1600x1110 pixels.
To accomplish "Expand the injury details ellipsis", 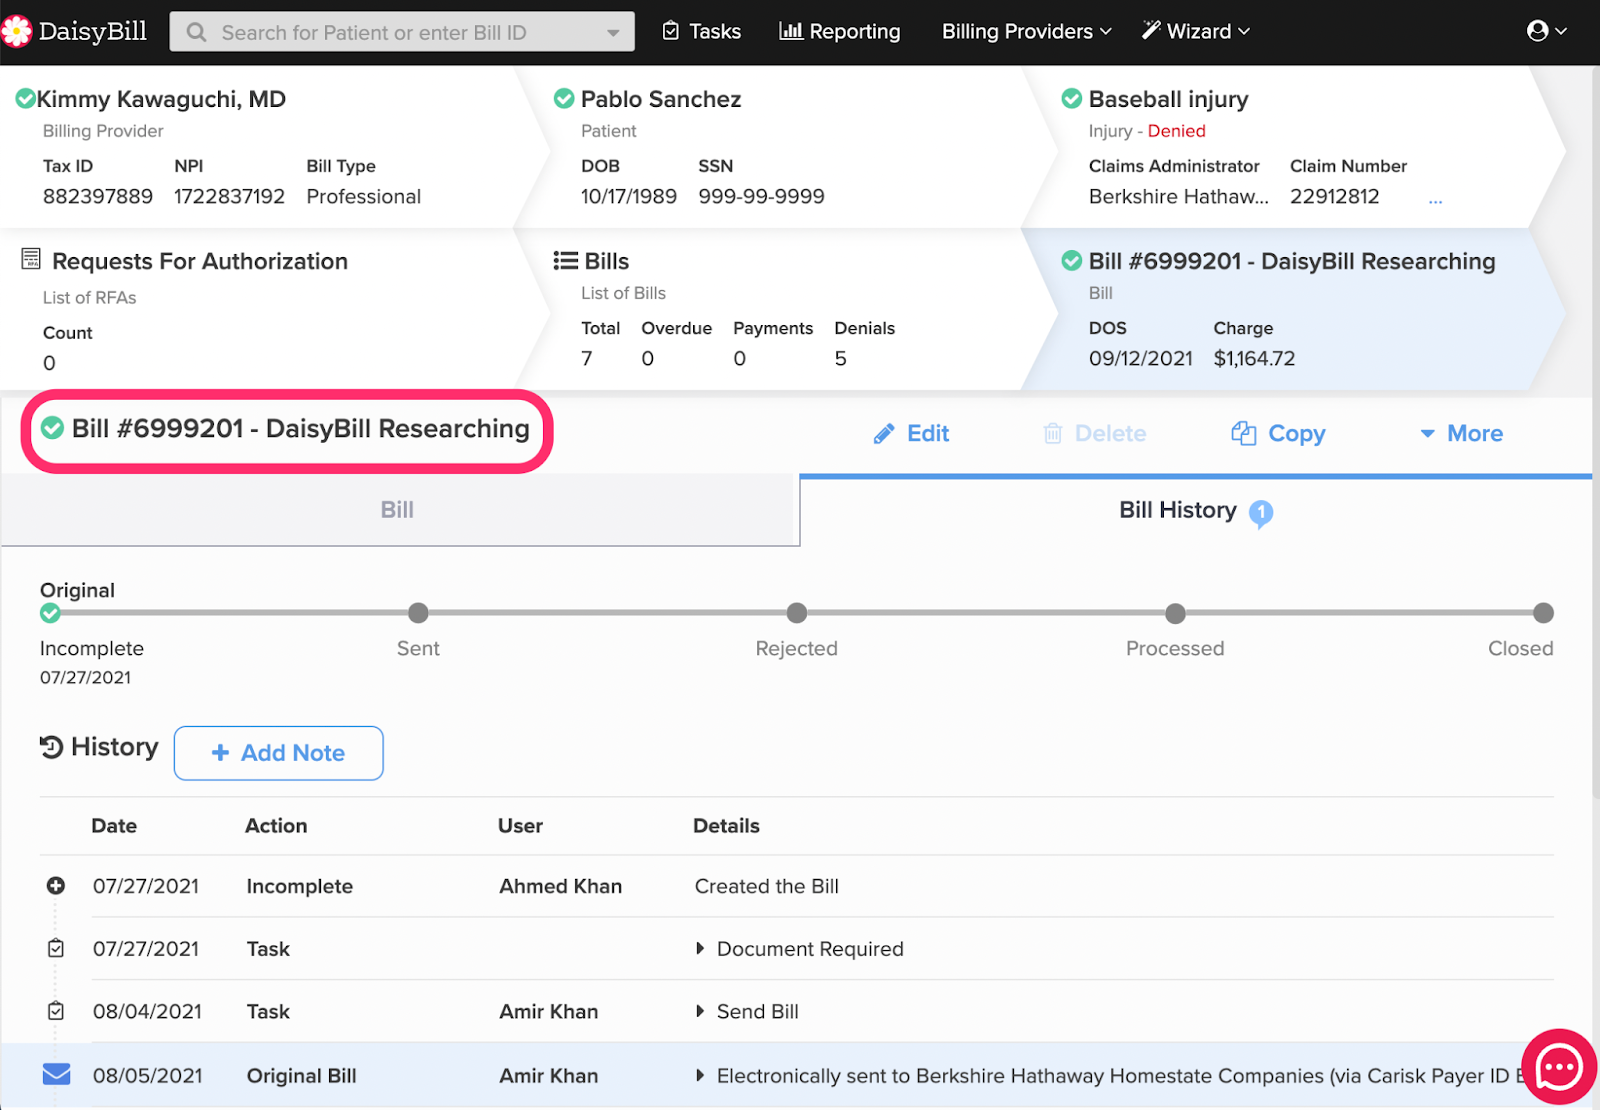I will click(1435, 201).
